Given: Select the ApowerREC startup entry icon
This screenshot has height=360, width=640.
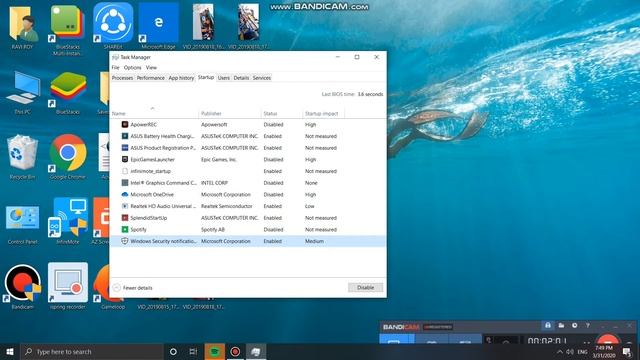Looking at the screenshot, I should (x=125, y=124).
